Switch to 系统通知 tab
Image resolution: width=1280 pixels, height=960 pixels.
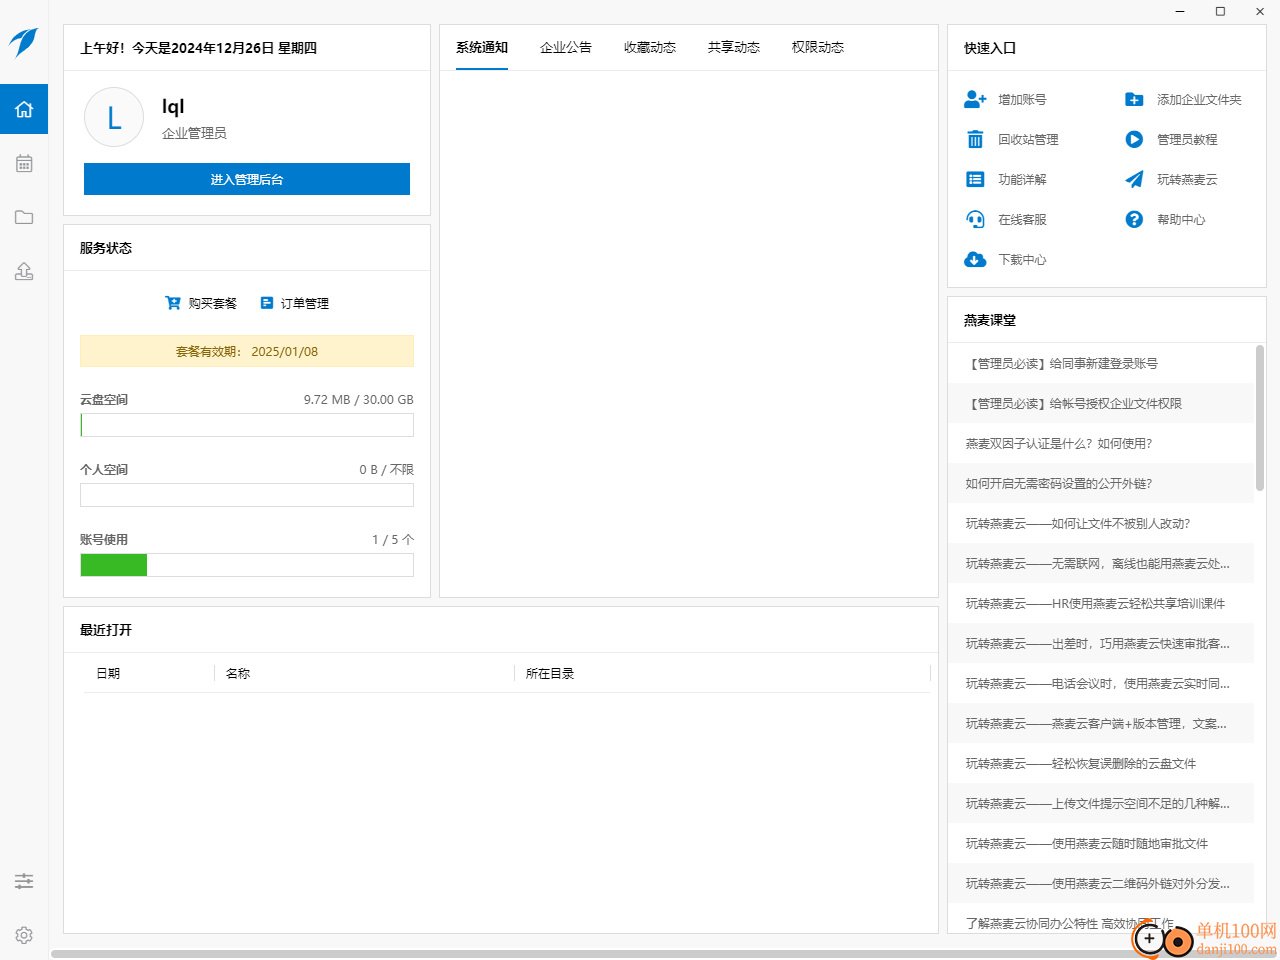point(482,47)
